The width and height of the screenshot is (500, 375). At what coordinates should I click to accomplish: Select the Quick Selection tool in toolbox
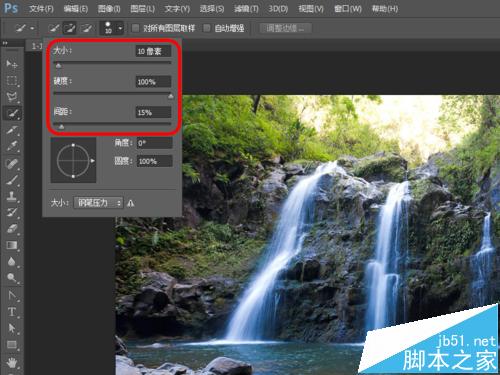12,113
